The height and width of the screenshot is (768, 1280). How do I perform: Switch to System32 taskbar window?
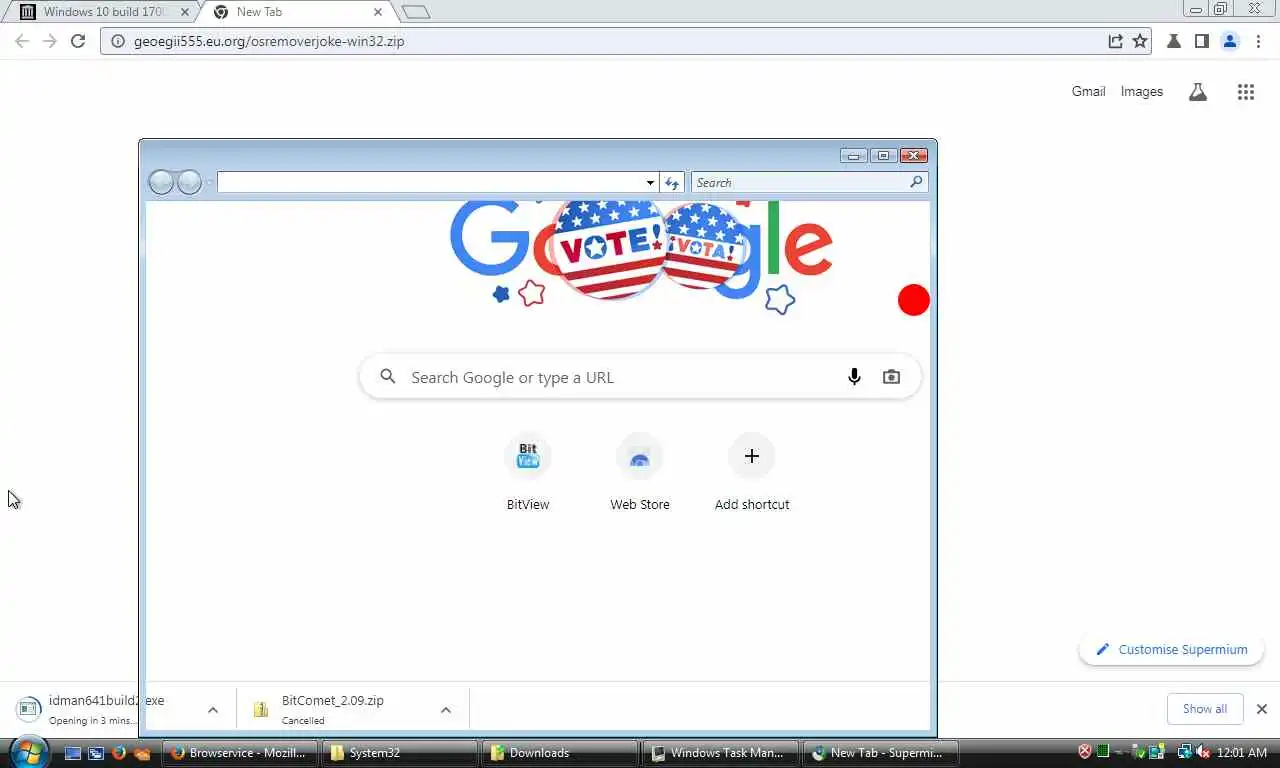400,753
